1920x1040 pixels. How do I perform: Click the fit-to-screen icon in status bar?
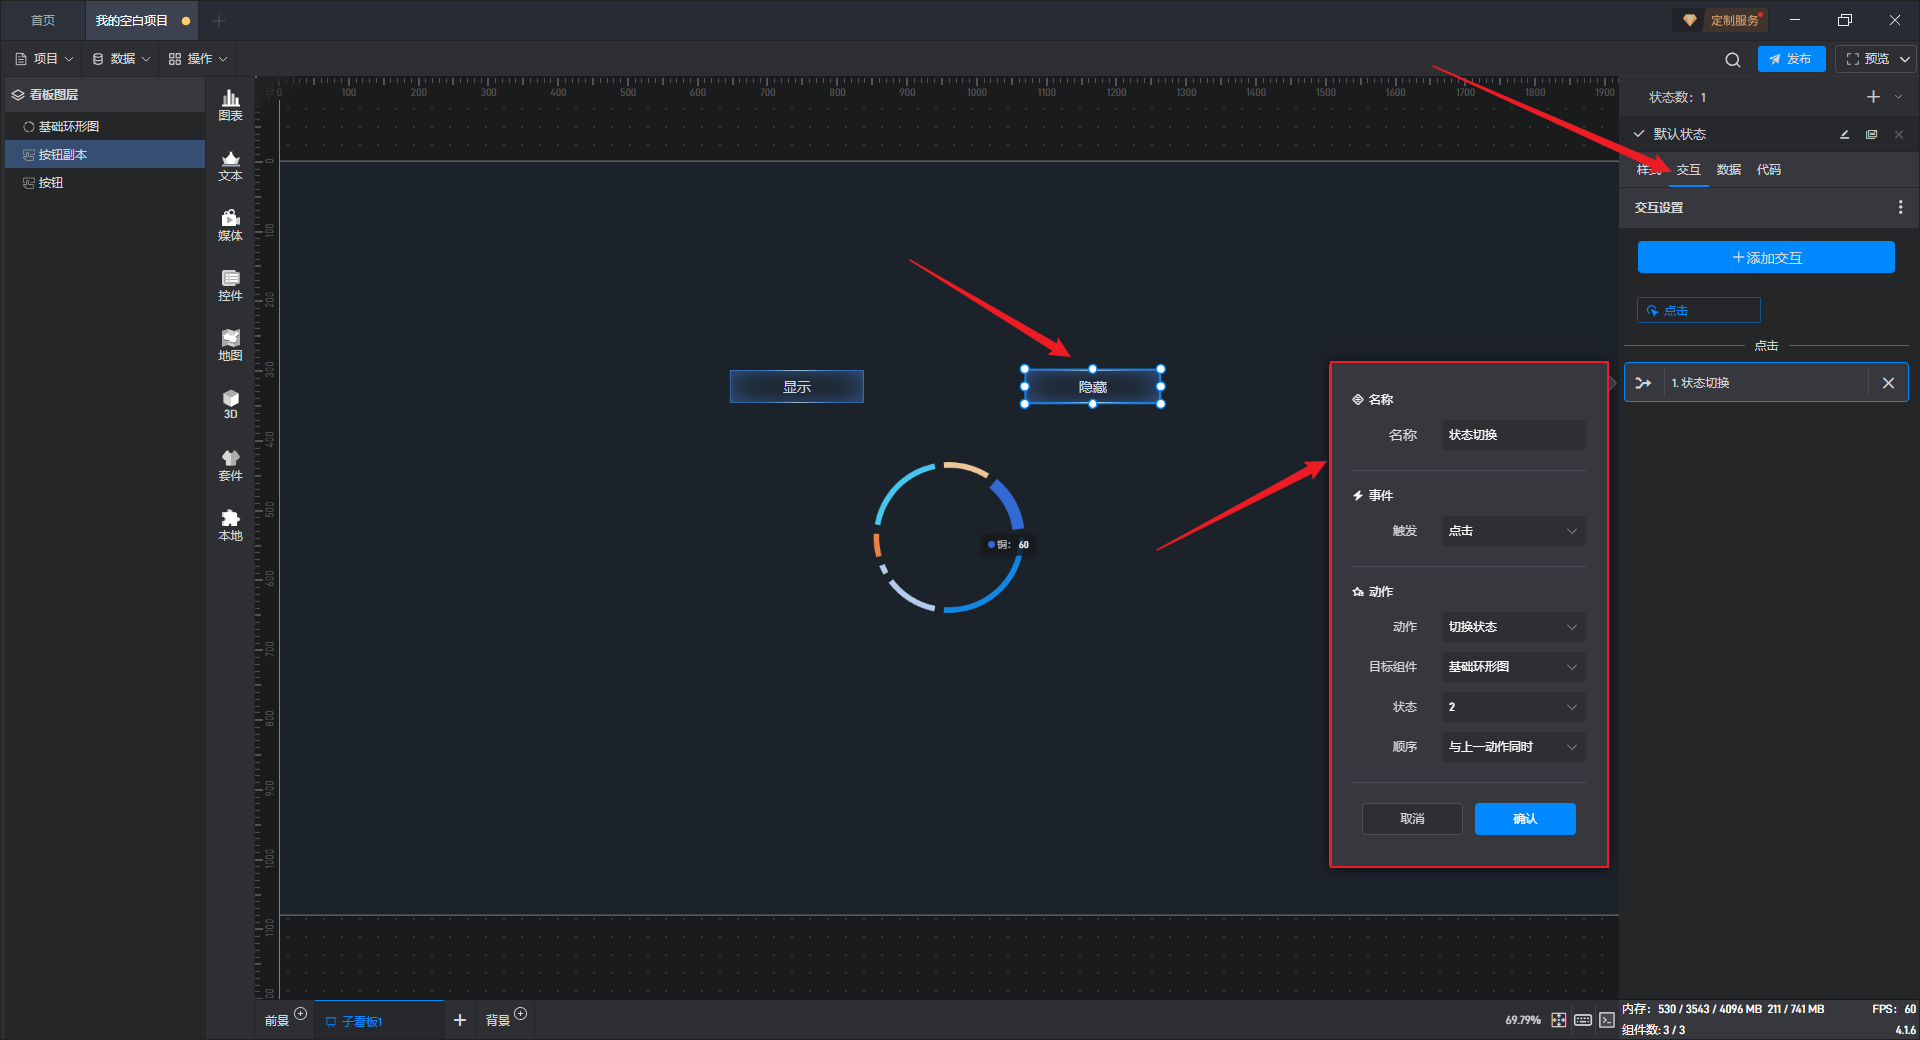(x=1558, y=1020)
